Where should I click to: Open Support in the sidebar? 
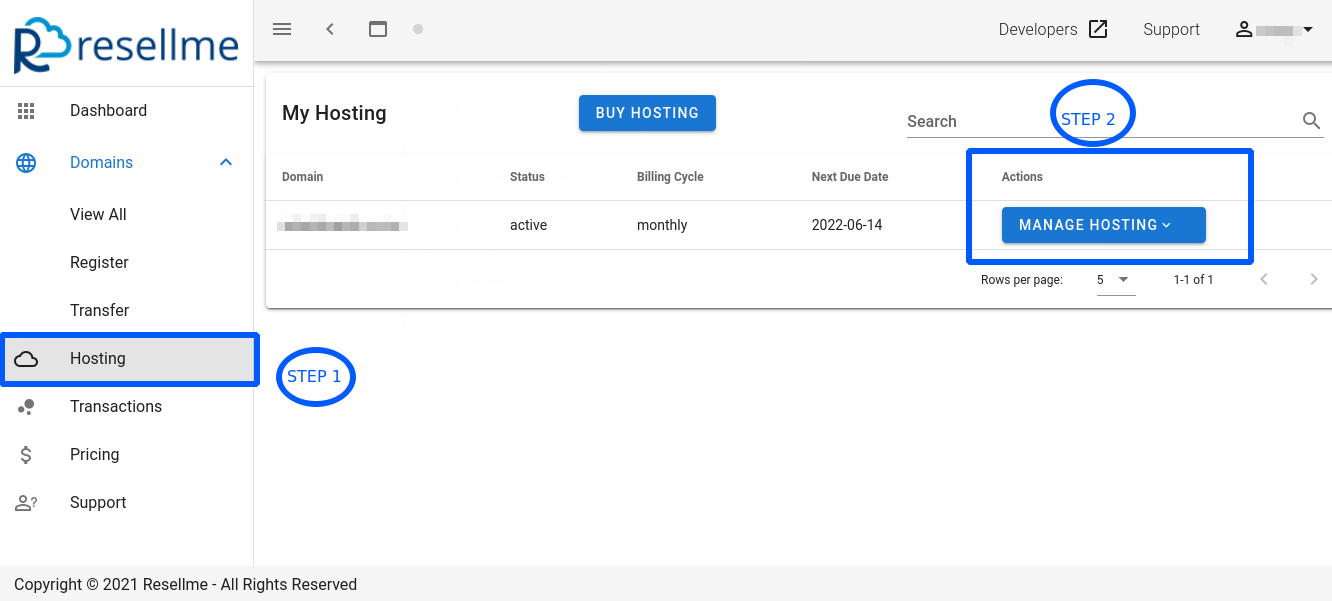click(x=98, y=503)
